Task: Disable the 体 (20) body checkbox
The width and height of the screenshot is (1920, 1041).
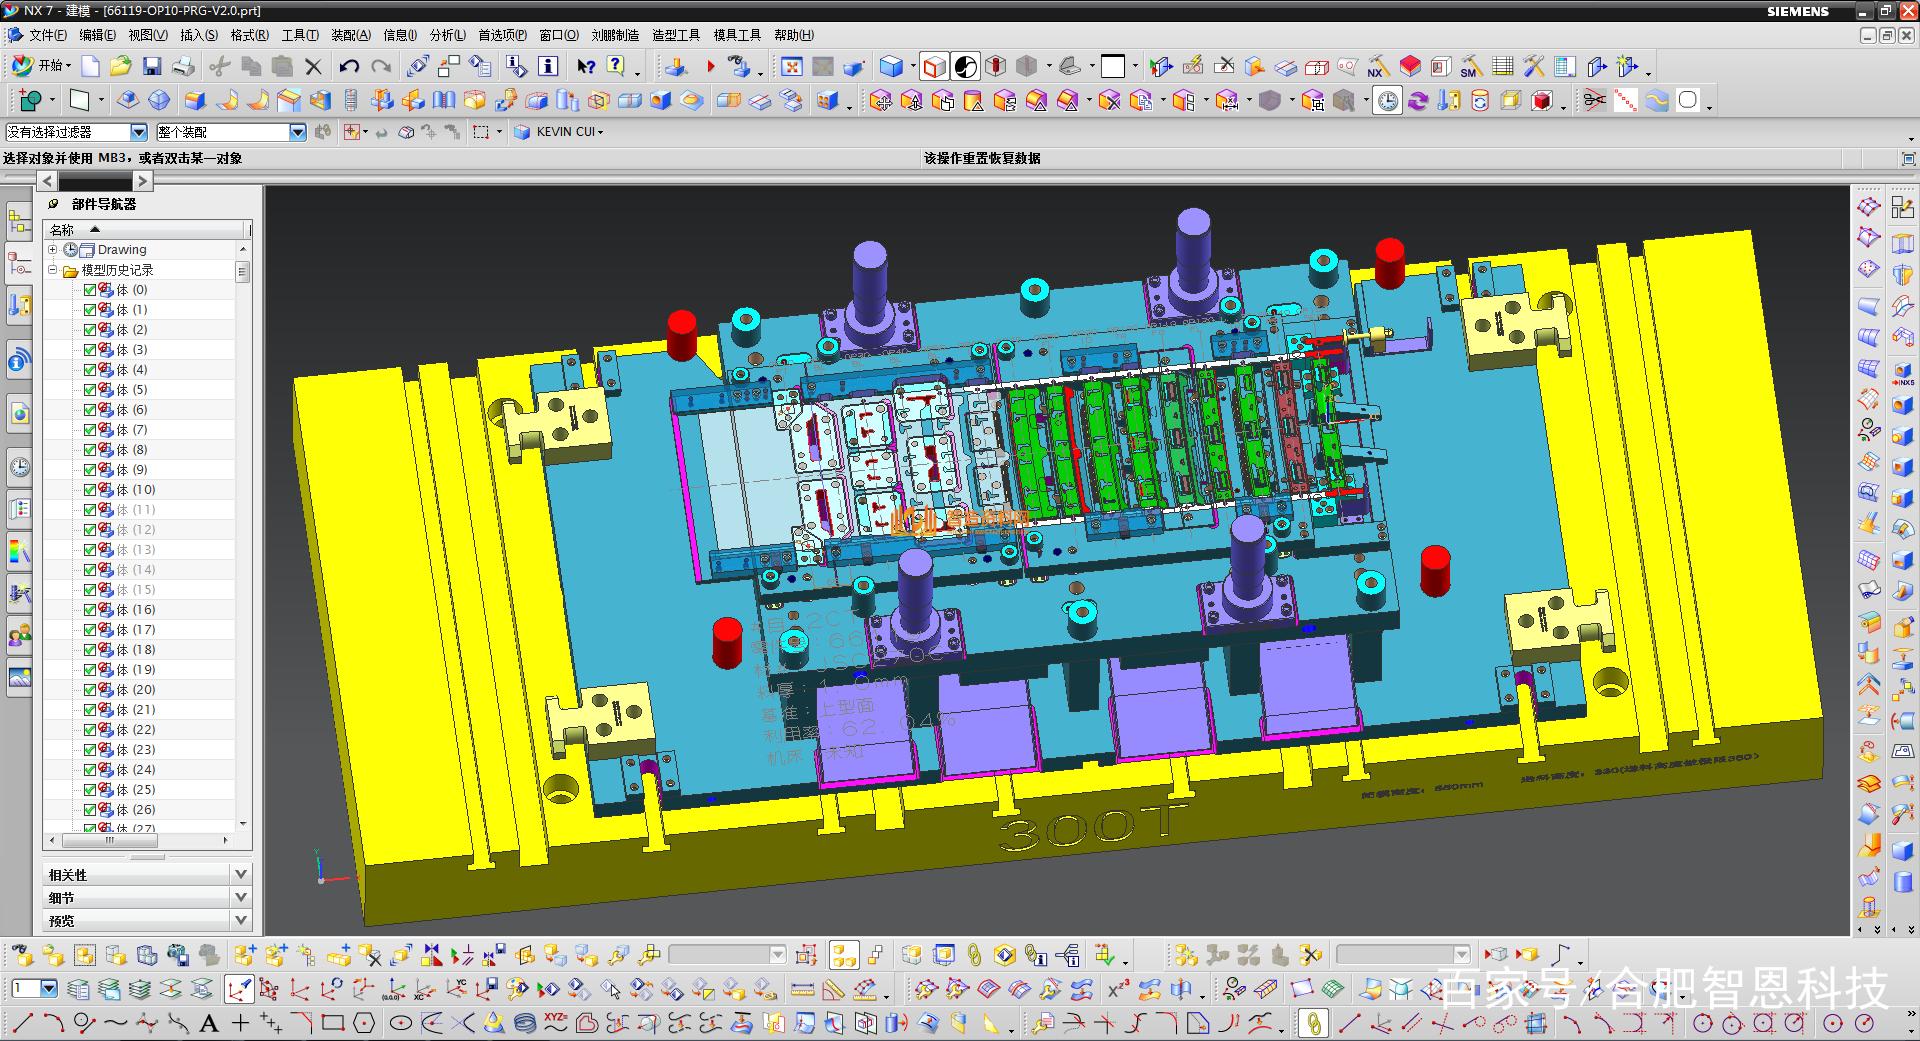Action: point(90,690)
